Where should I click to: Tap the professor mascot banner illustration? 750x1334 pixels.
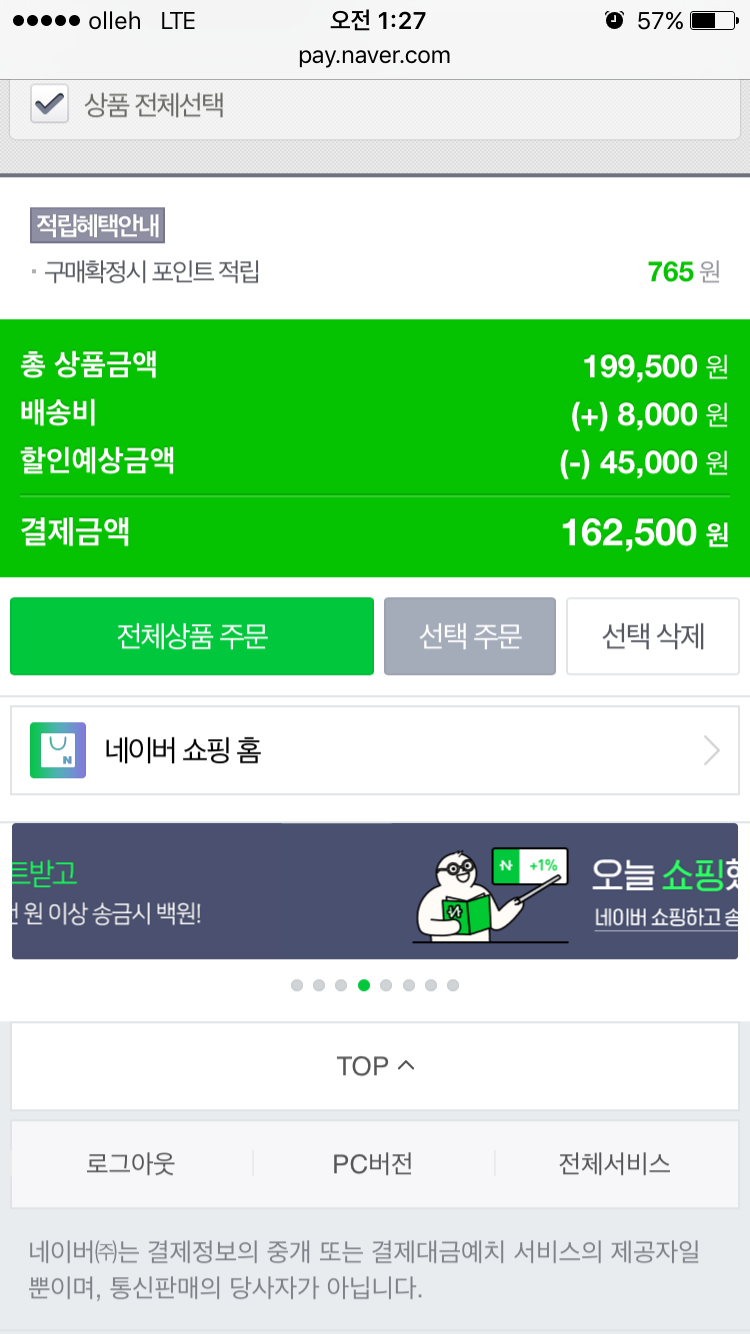(x=455, y=895)
